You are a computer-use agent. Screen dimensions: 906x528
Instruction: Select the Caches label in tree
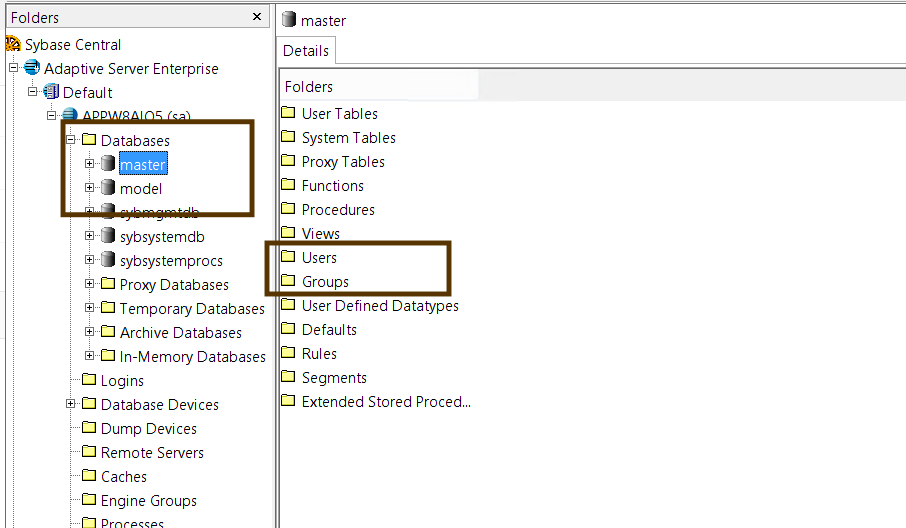(124, 476)
